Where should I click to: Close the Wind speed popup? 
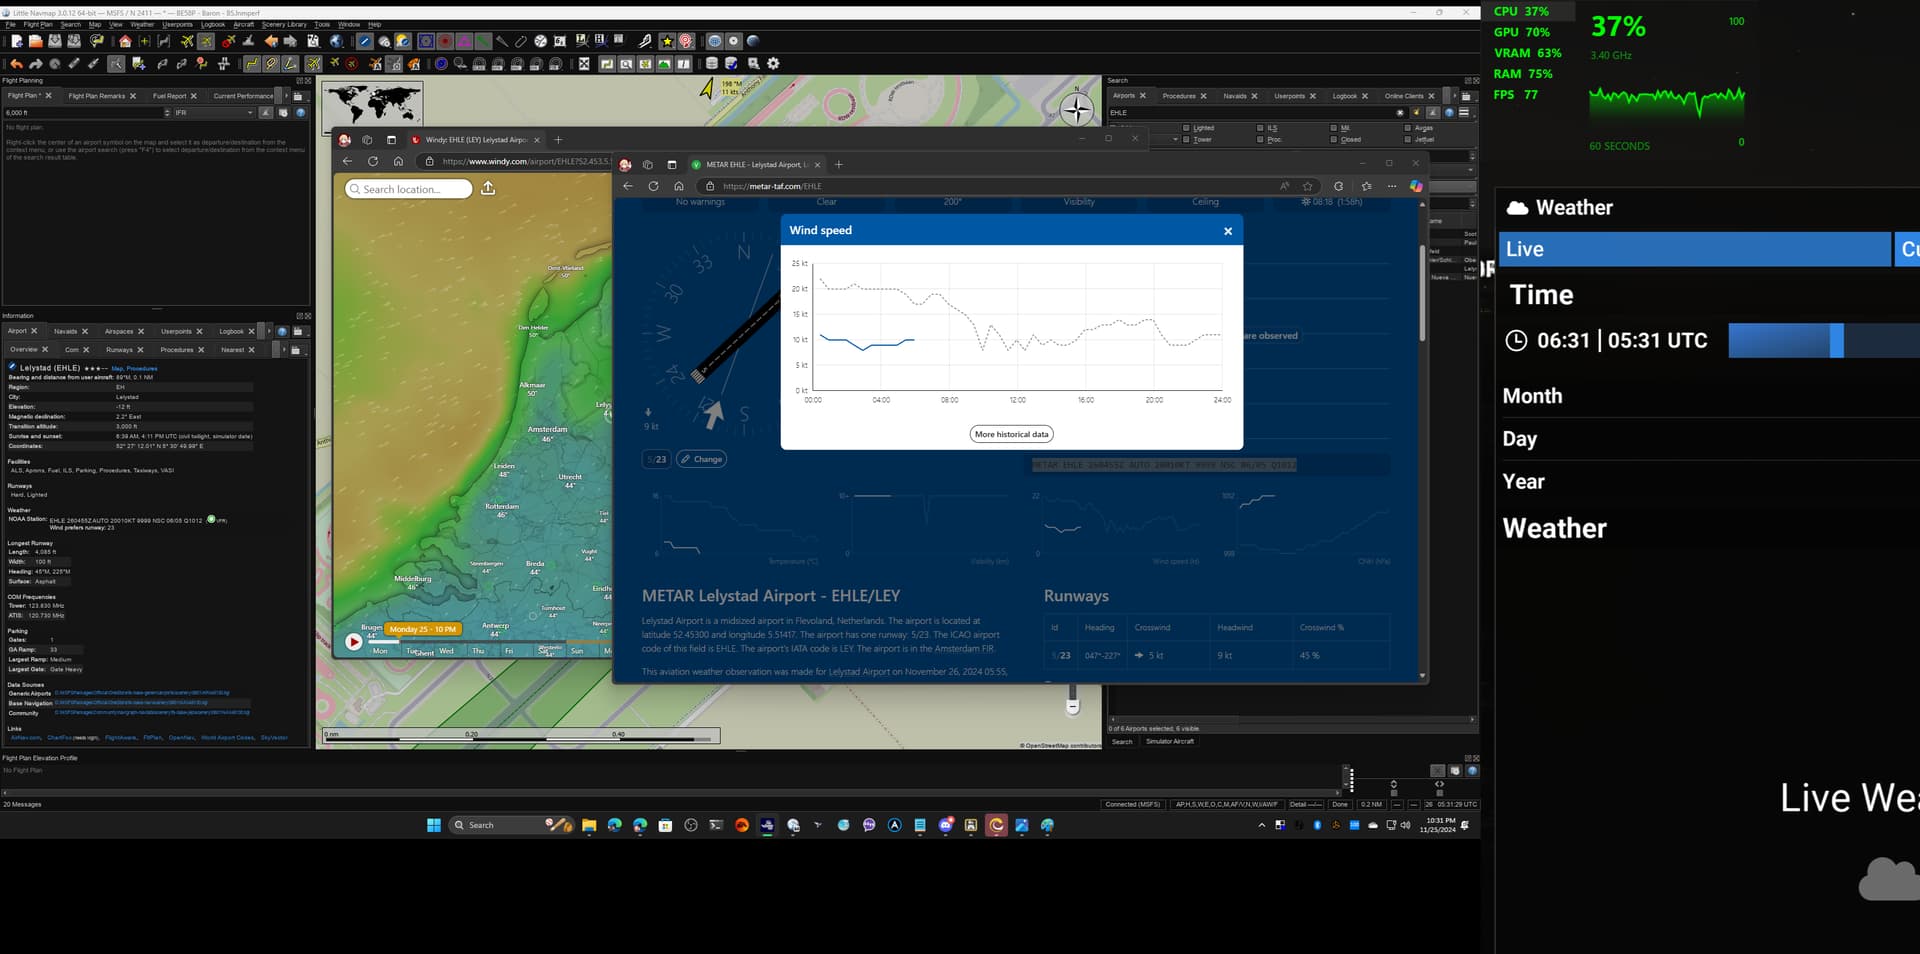[x=1228, y=231]
